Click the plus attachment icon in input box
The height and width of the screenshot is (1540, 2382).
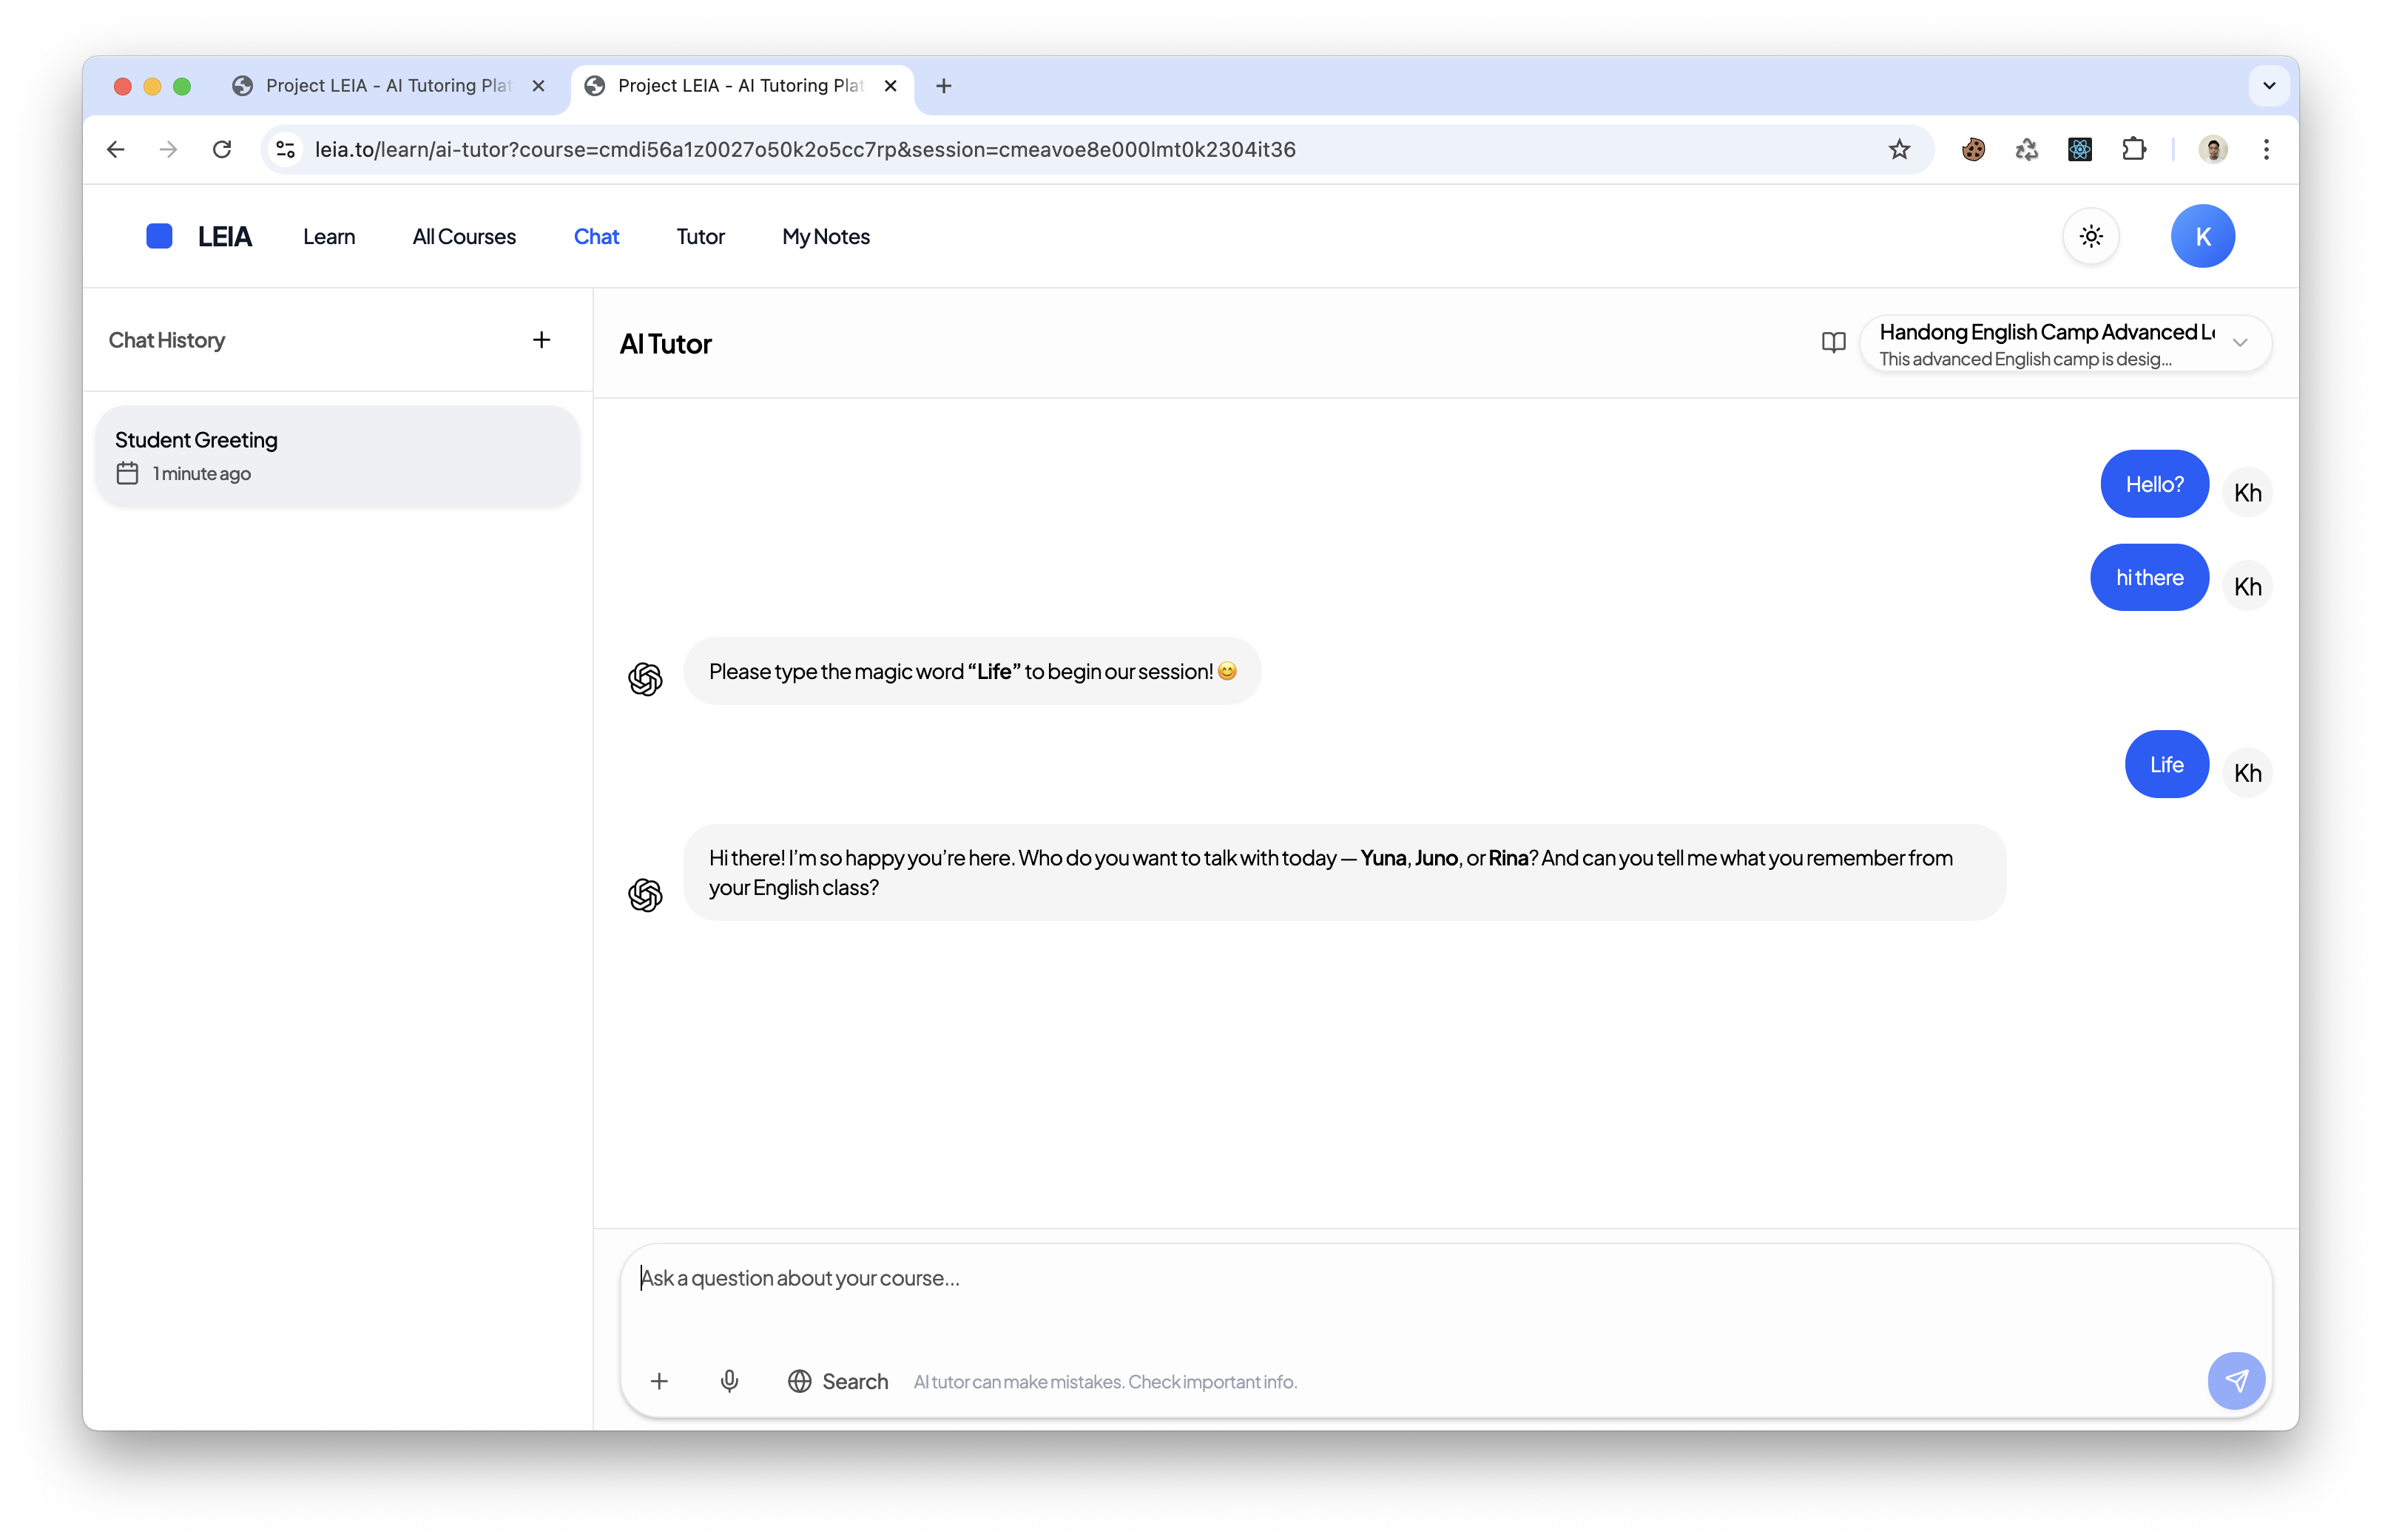click(659, 1381)
